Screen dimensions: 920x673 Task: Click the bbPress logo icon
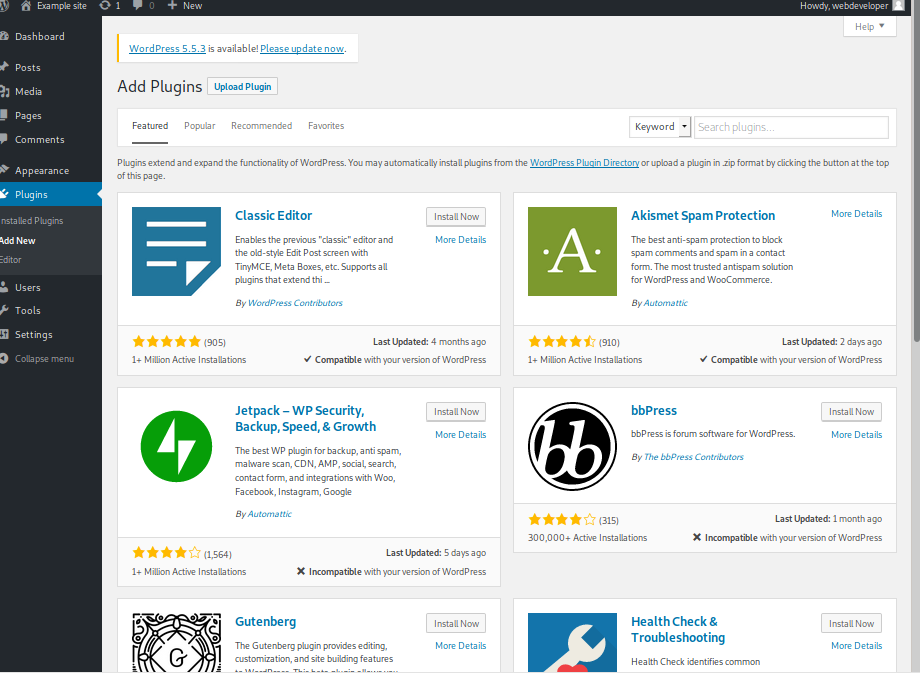(572, 446)
